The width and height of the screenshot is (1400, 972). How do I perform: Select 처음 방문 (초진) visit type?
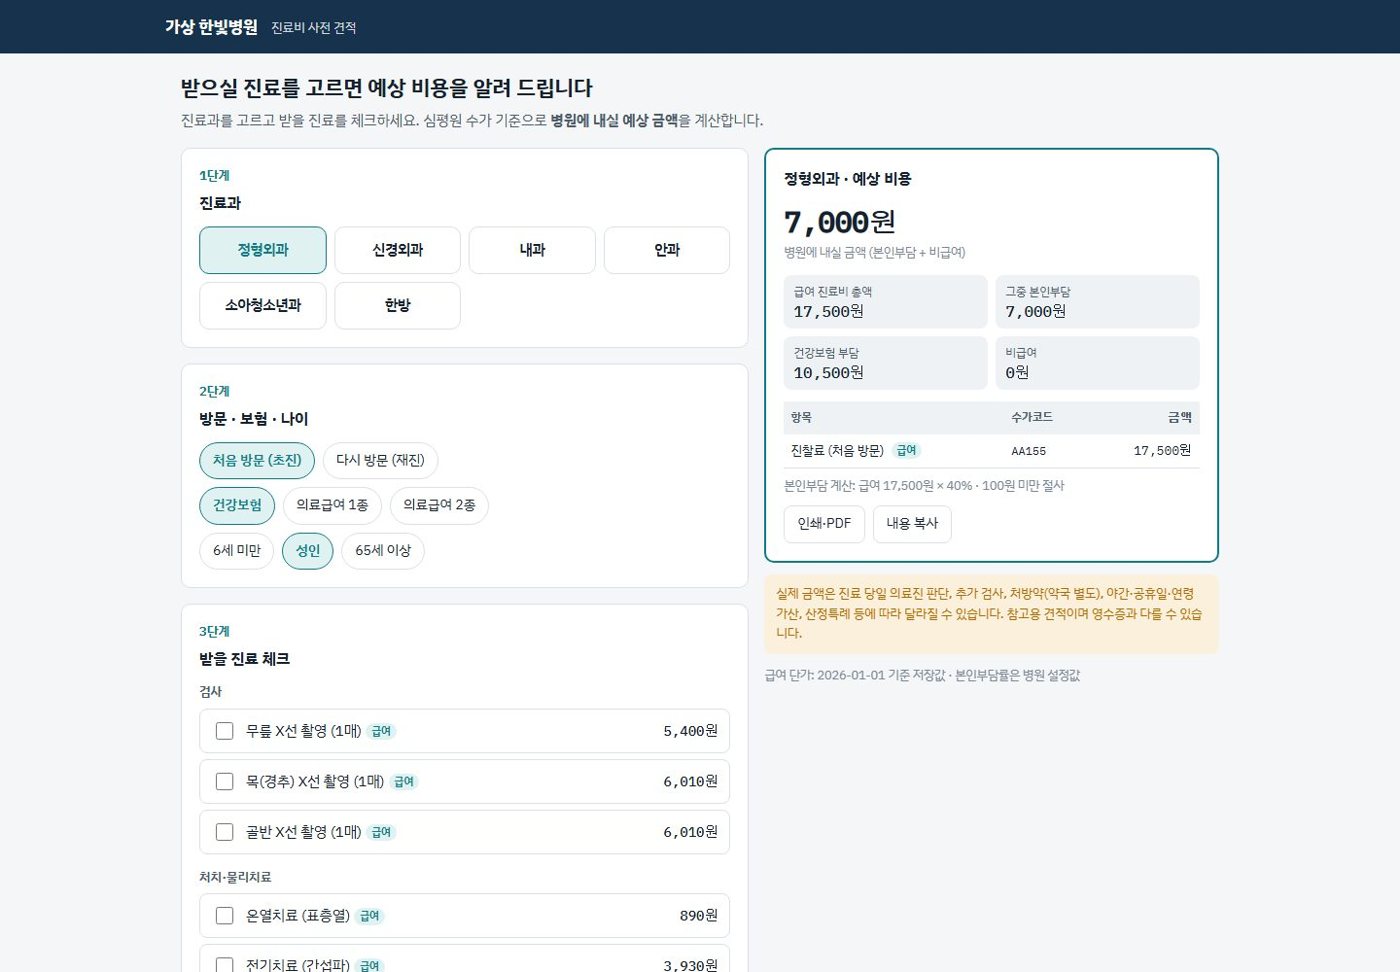coord(257,460)
